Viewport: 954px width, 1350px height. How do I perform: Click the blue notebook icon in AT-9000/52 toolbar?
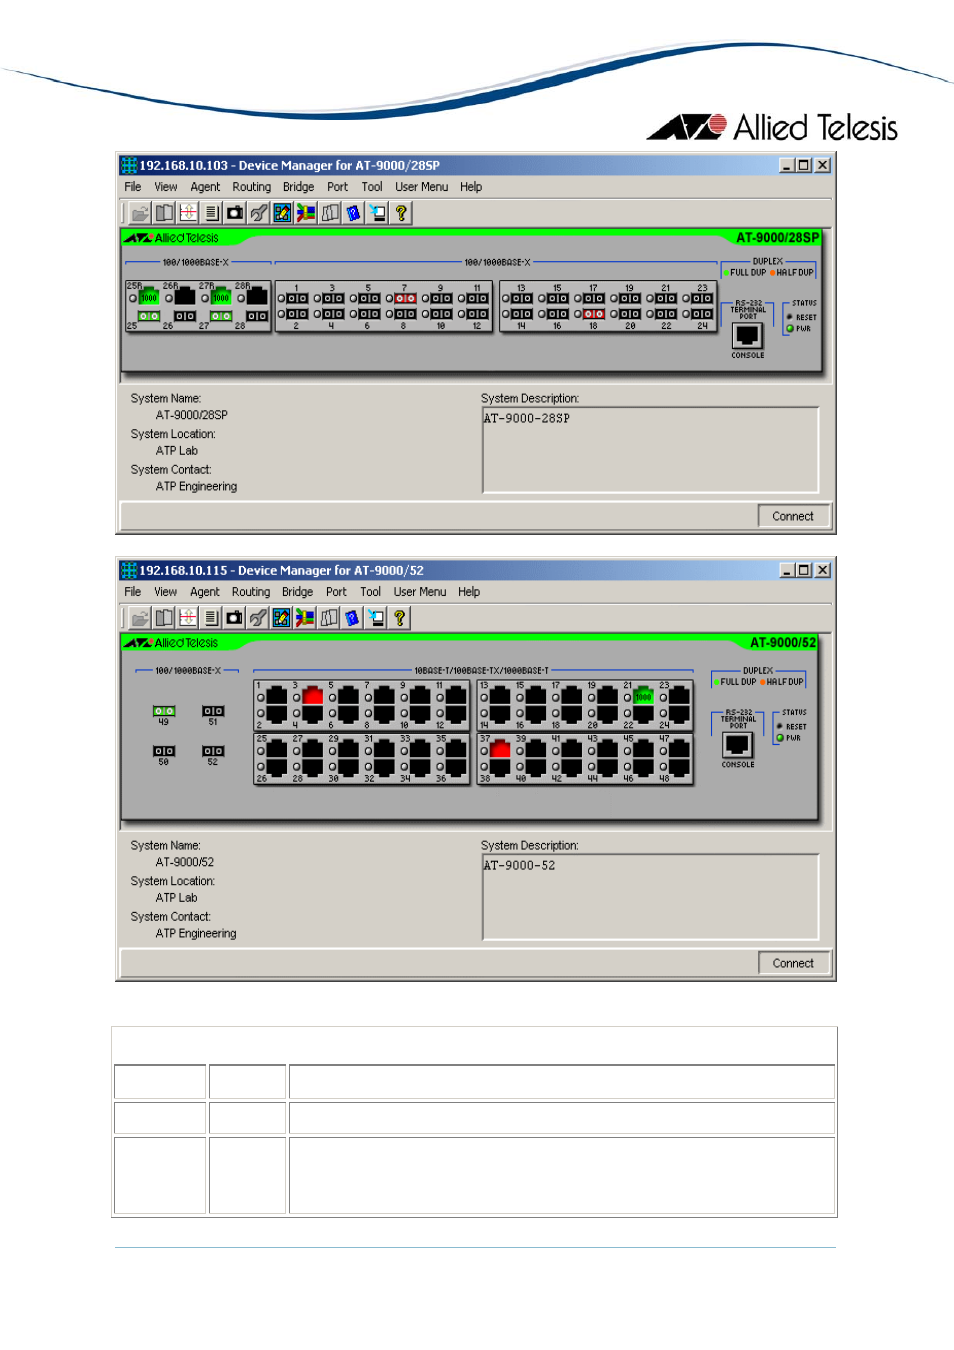tap(352, 618)
